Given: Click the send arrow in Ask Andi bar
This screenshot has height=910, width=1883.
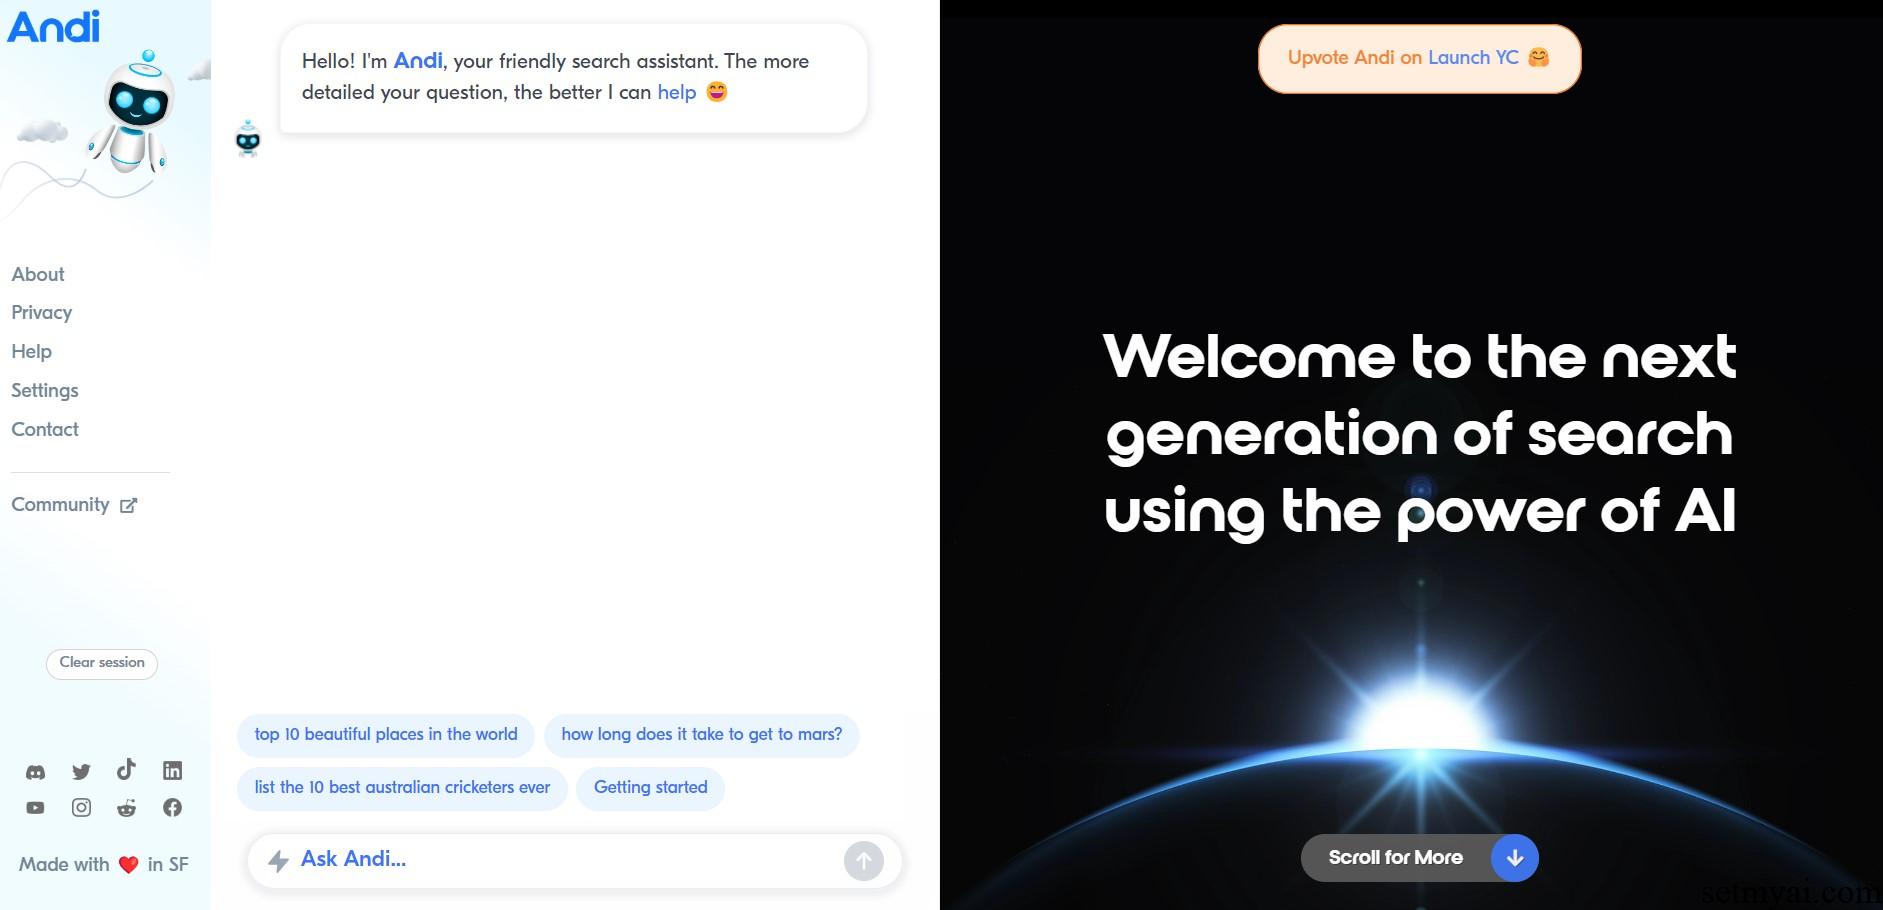Looking at the screenshot, I should click(863, 860).
